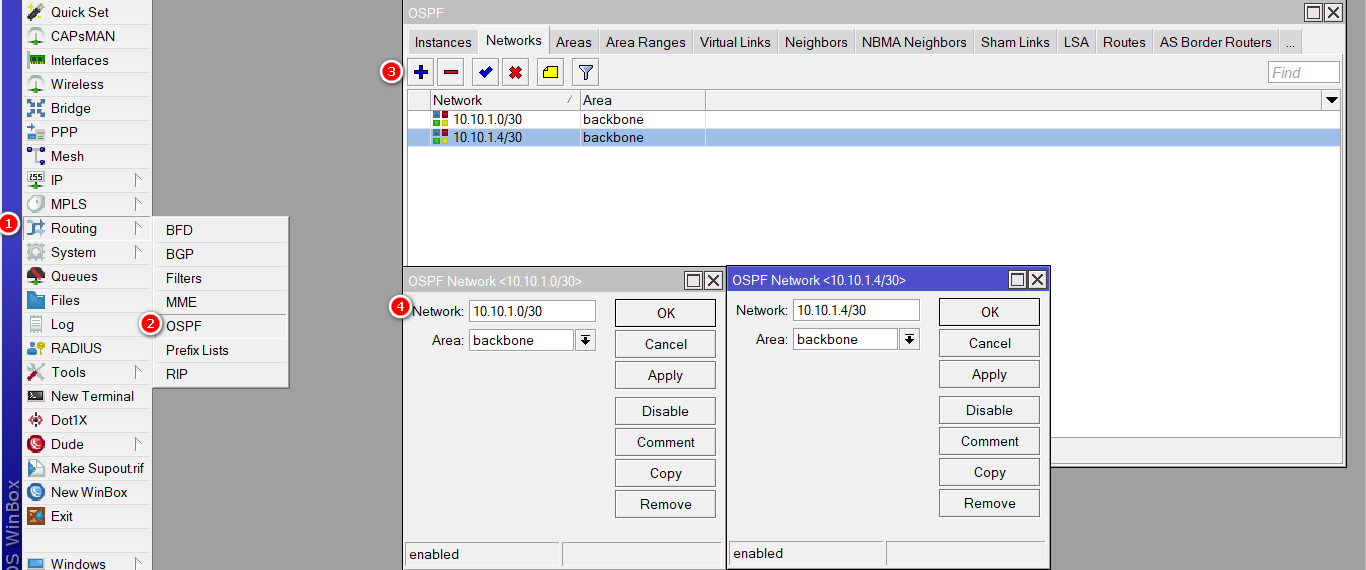Click the Network field containing 10.10.1.0/30
This screenshot has height=570, width=1366.
[532, 311]
